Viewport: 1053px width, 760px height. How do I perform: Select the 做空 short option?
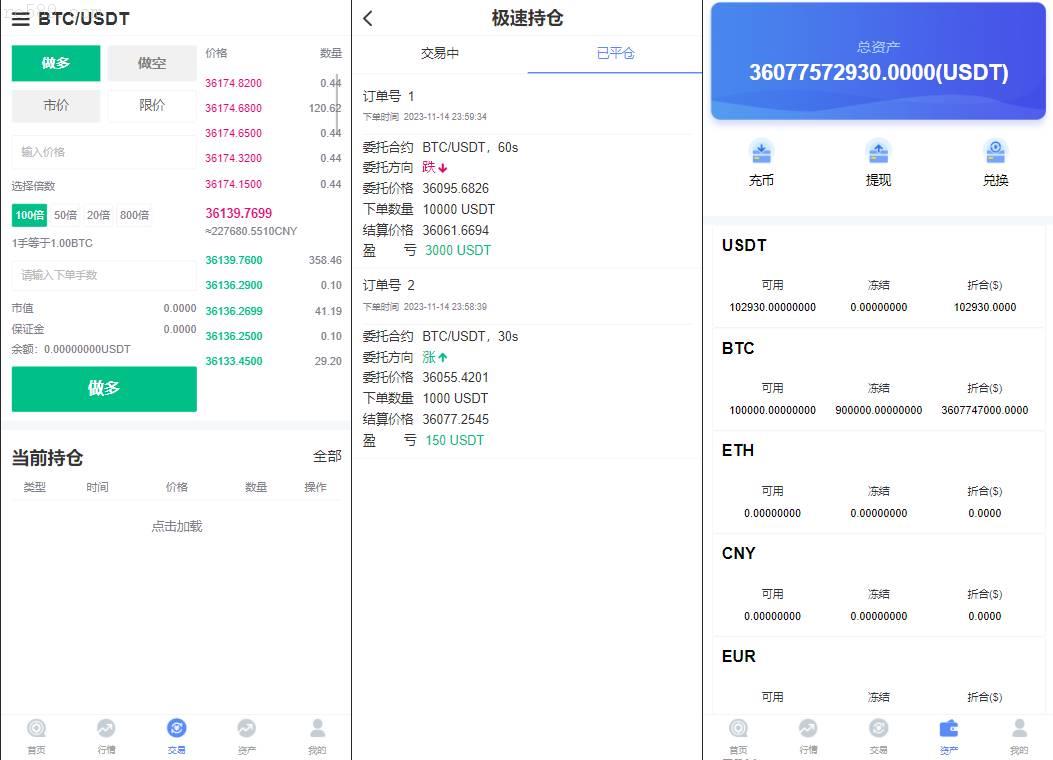[x=152, y=63]
